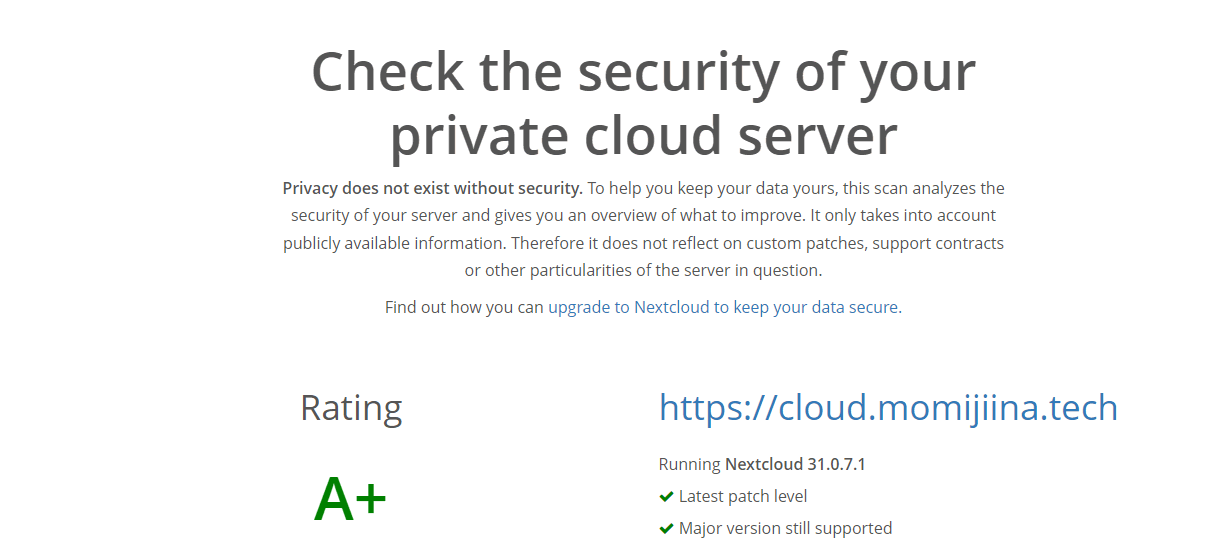The image size is (1218, 540).
Task: Click the Latest patch level label
Action: (x=742, y=497)
